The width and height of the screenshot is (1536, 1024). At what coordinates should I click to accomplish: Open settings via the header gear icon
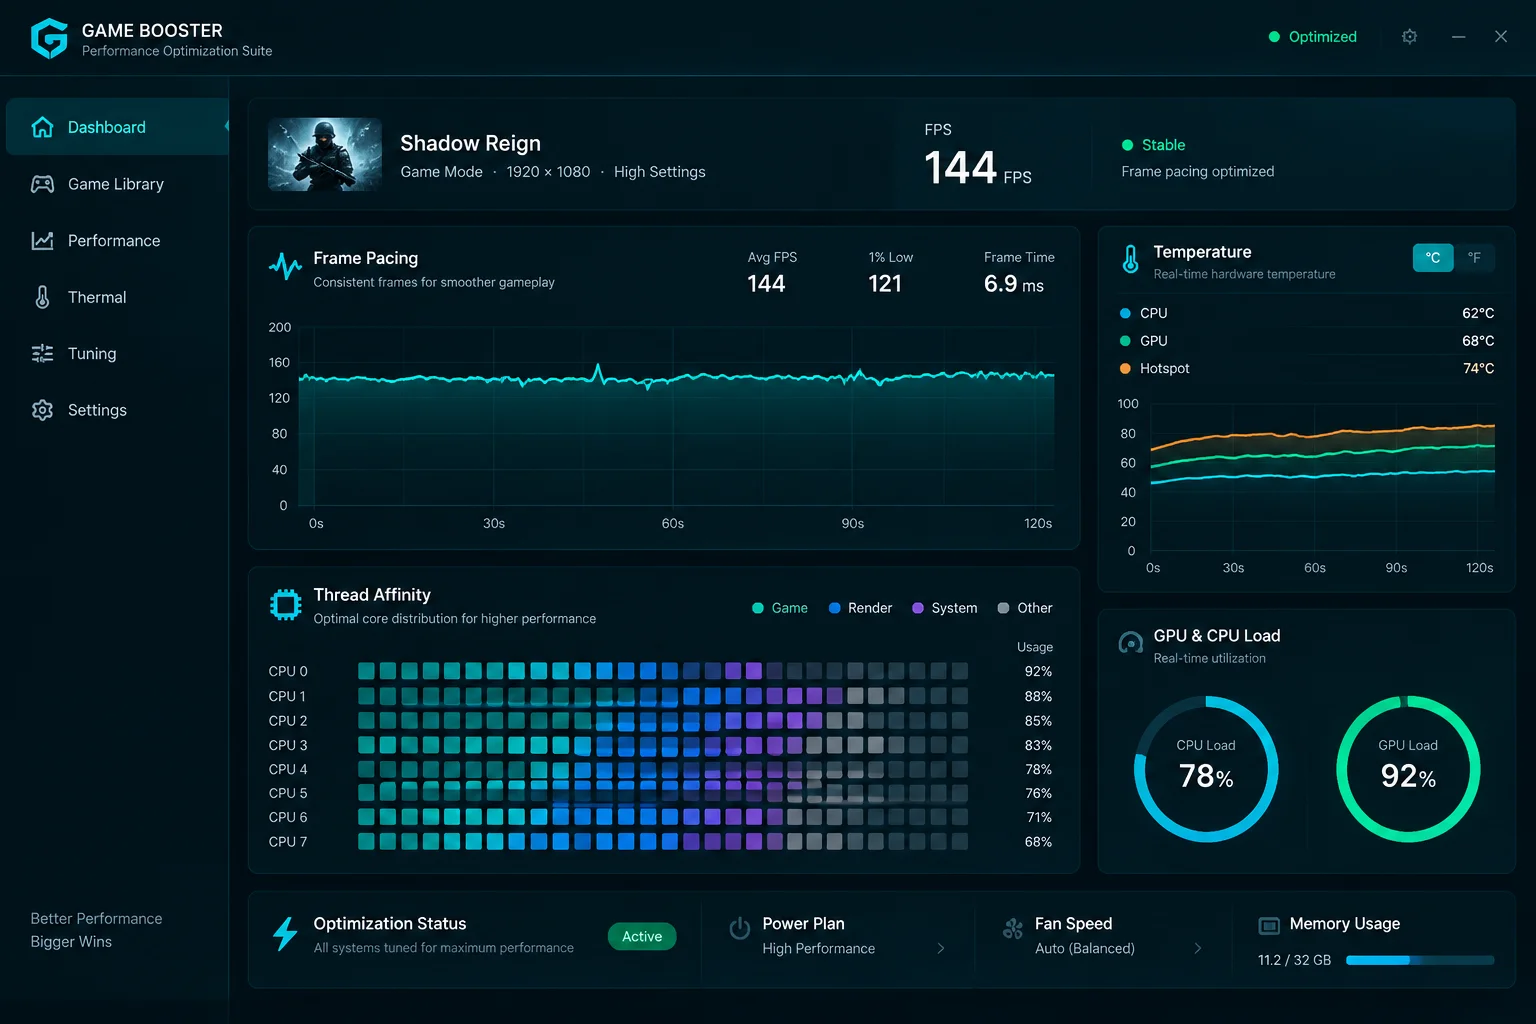point(1409,37)
